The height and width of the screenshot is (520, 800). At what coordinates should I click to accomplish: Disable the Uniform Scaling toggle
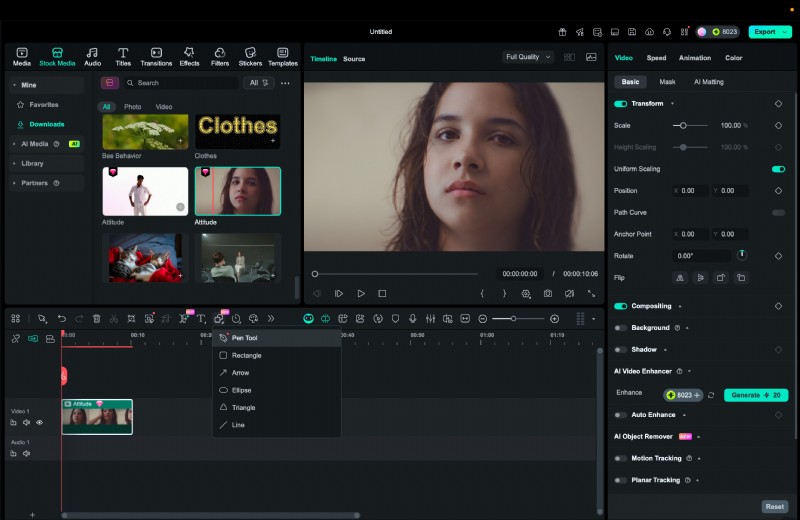[x=778, y=169]
